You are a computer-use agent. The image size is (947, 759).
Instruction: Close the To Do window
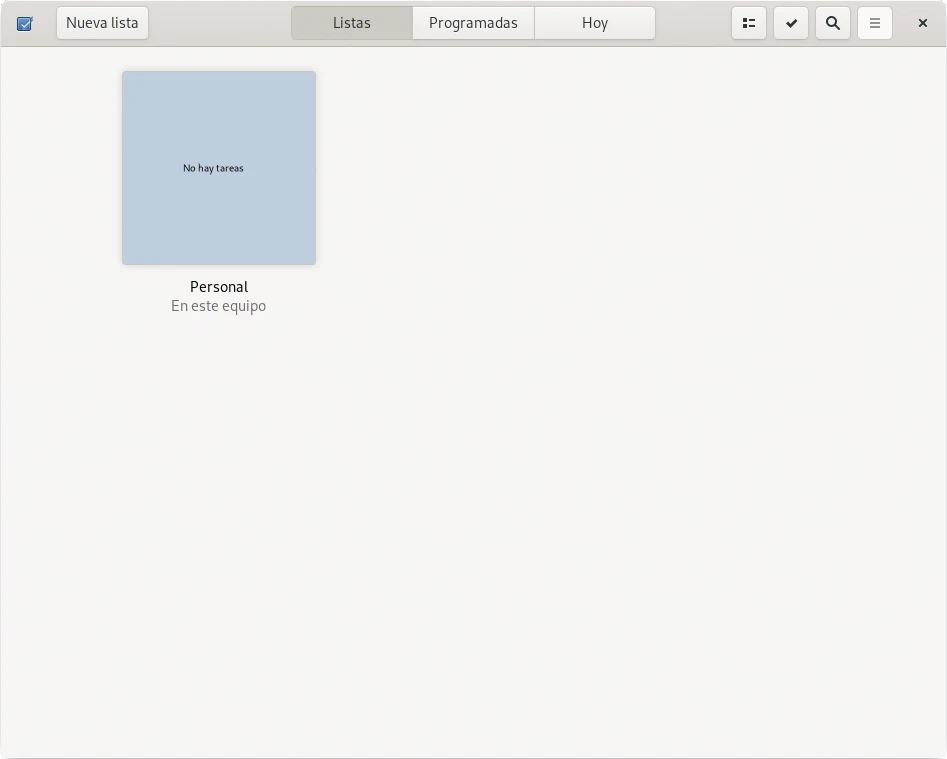922,23
